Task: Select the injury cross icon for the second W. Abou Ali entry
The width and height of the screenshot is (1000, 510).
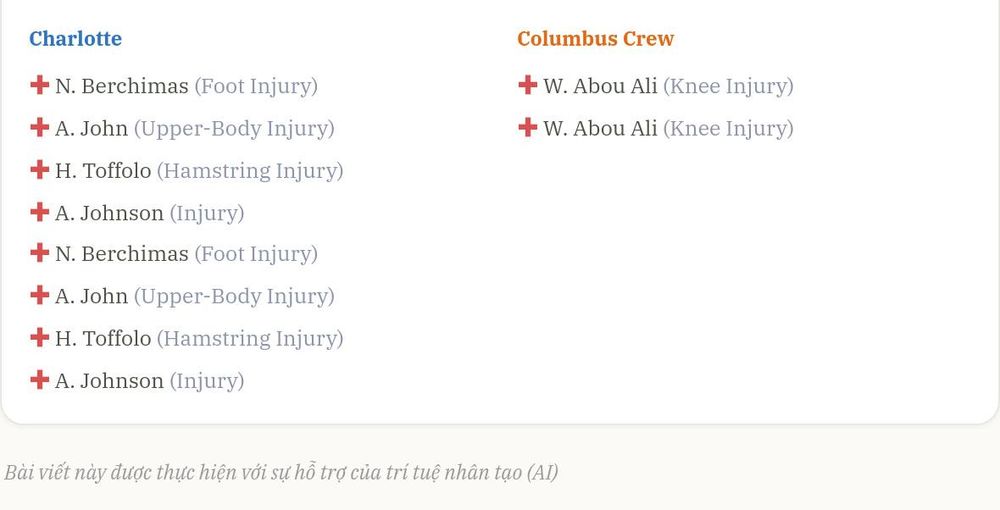Action: pyautogui.click(x=527, y=127)
